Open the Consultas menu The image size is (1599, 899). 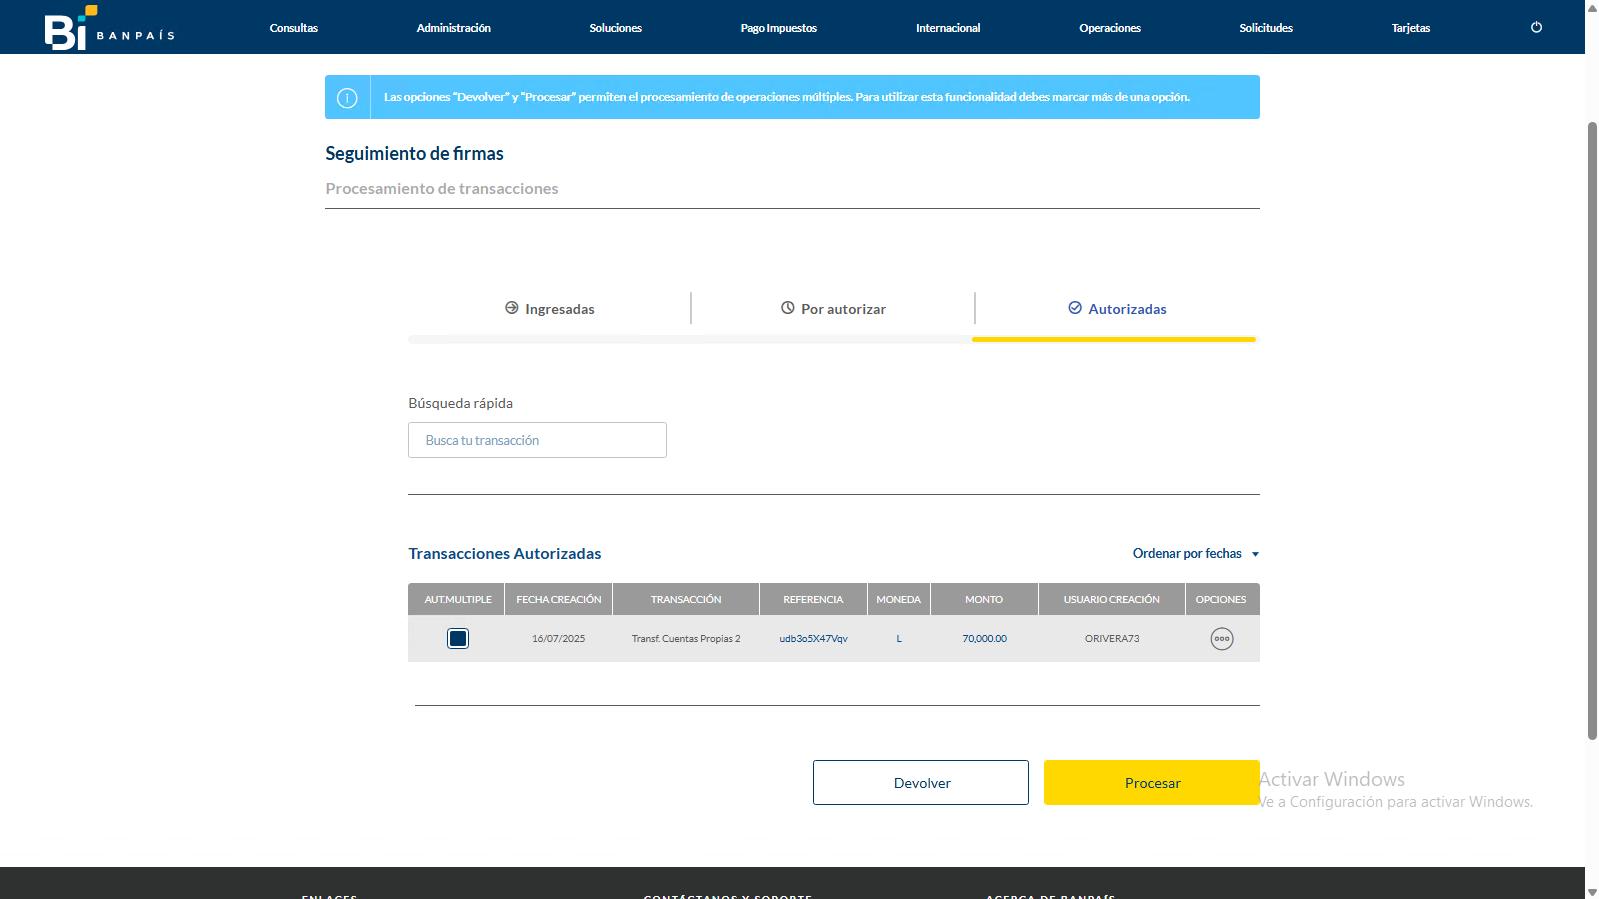click(294, 28)
